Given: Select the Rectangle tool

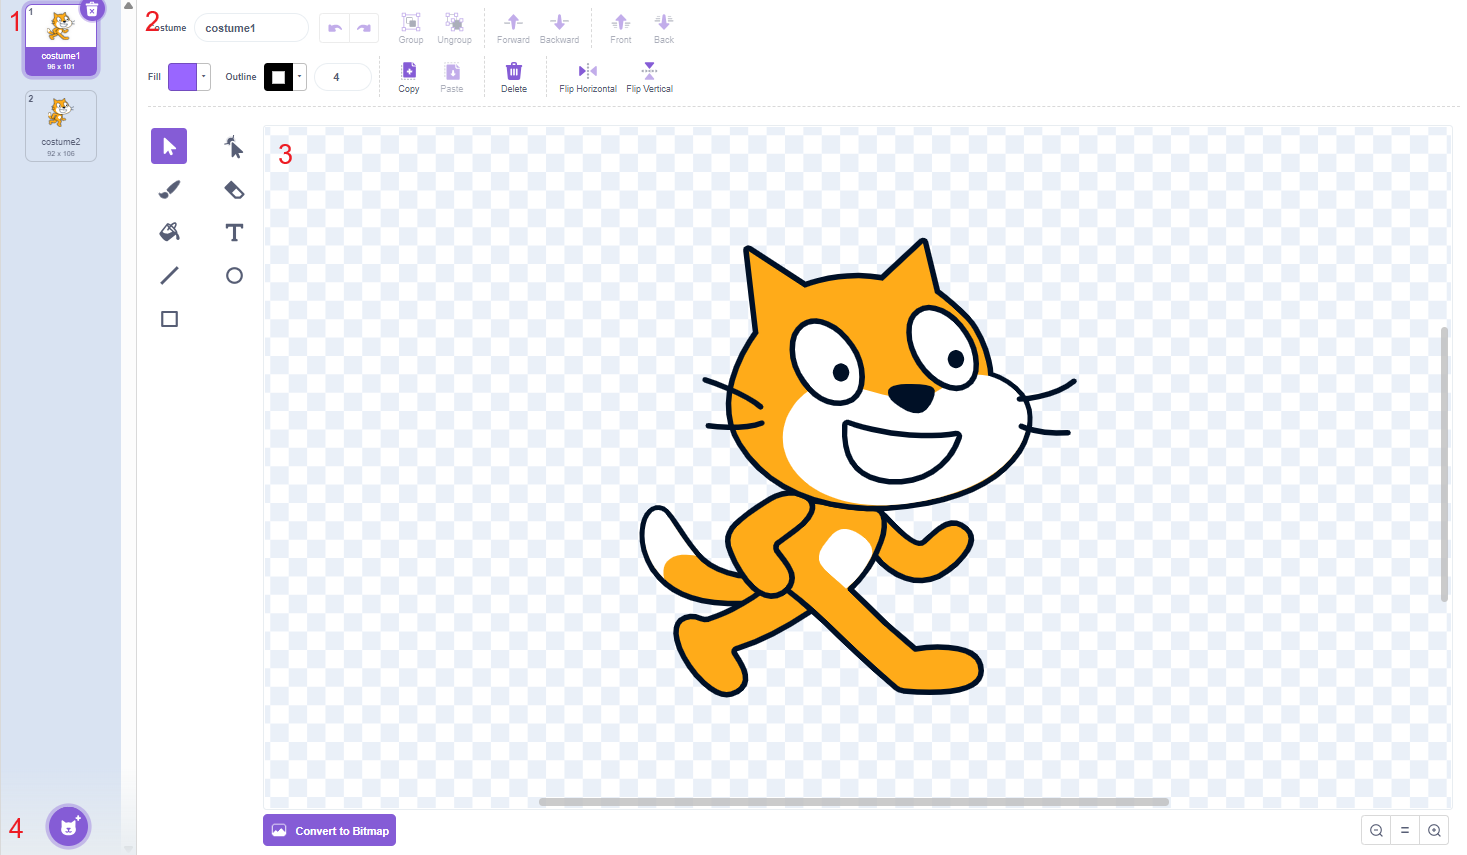Looking at the screenshot, I should pyautogui.click(x=170, y=319).
